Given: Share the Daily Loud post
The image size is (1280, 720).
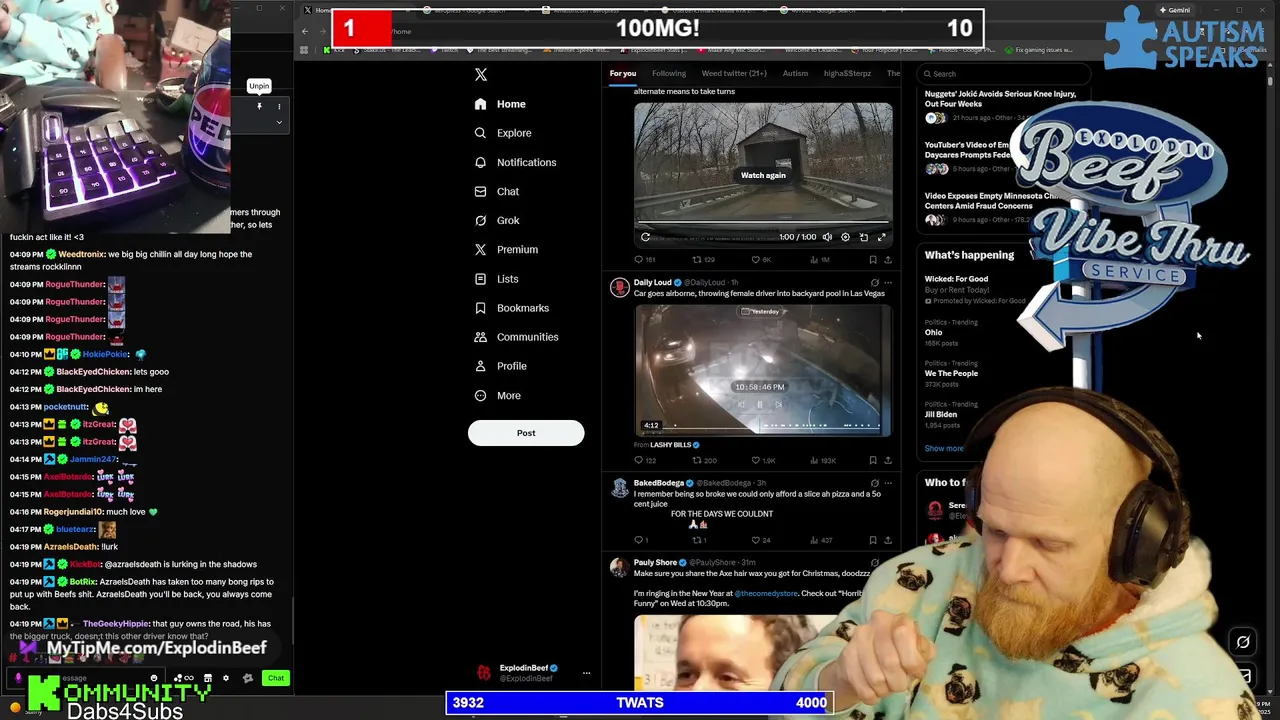Looking at the screenshot, I should click(x=887, y=461).
